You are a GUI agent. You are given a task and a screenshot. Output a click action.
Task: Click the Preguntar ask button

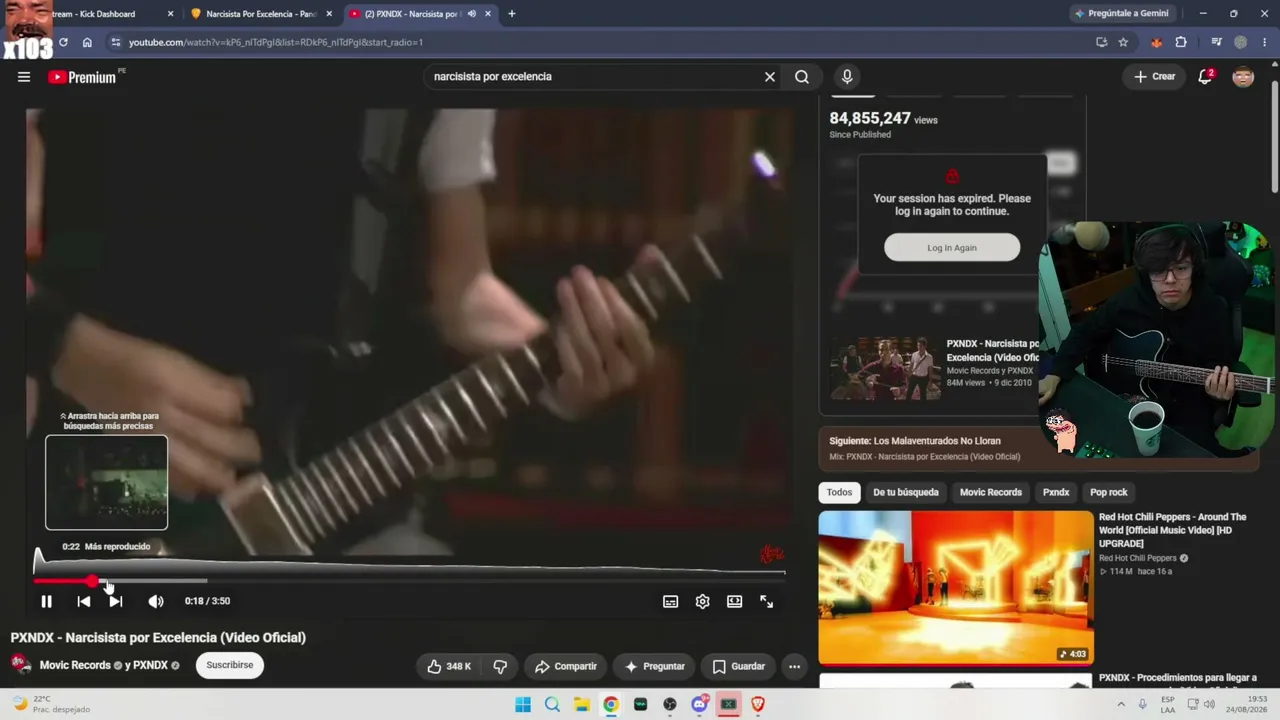655,666
